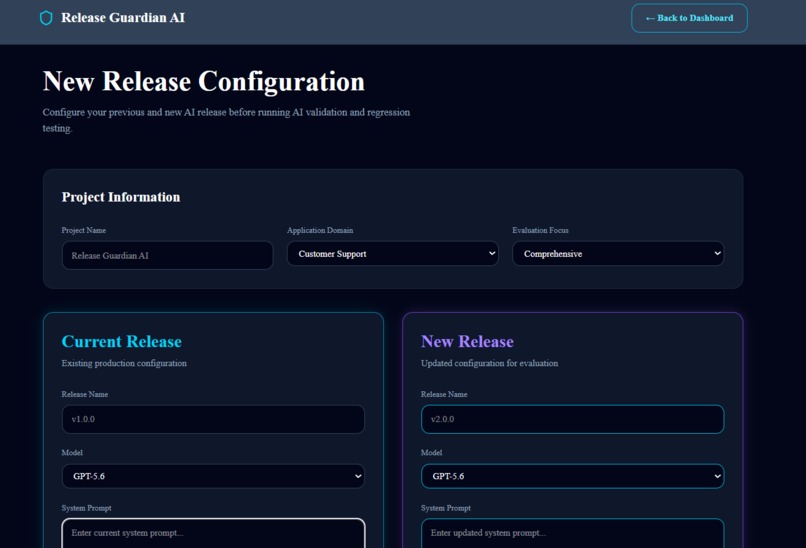The width and height of the screenshot is (806, 548).
Task: Click the New Release heading
Action: point(467,341)
